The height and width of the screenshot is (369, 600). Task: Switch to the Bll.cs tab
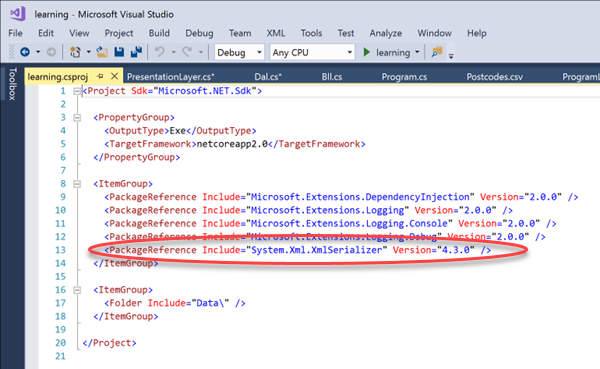332,77
